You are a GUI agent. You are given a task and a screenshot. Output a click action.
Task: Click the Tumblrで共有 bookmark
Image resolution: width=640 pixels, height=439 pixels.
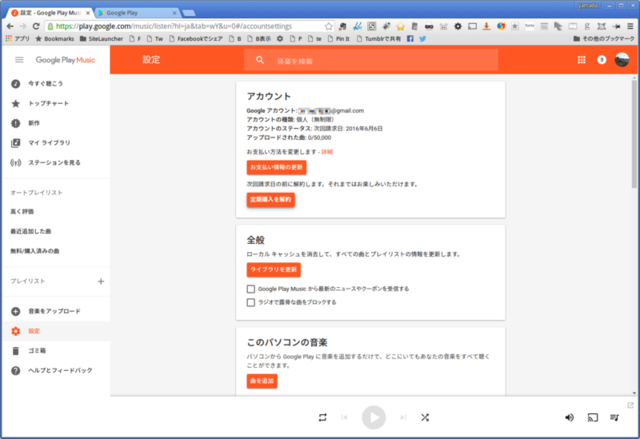click(379, 39)
